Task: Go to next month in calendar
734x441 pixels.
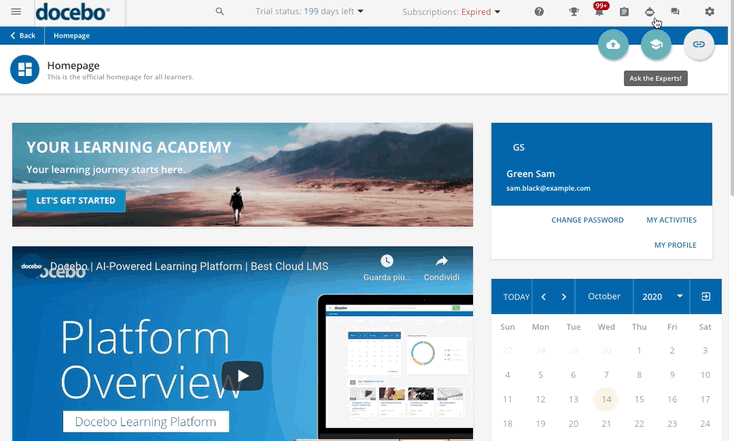Action: coord(564,297)
